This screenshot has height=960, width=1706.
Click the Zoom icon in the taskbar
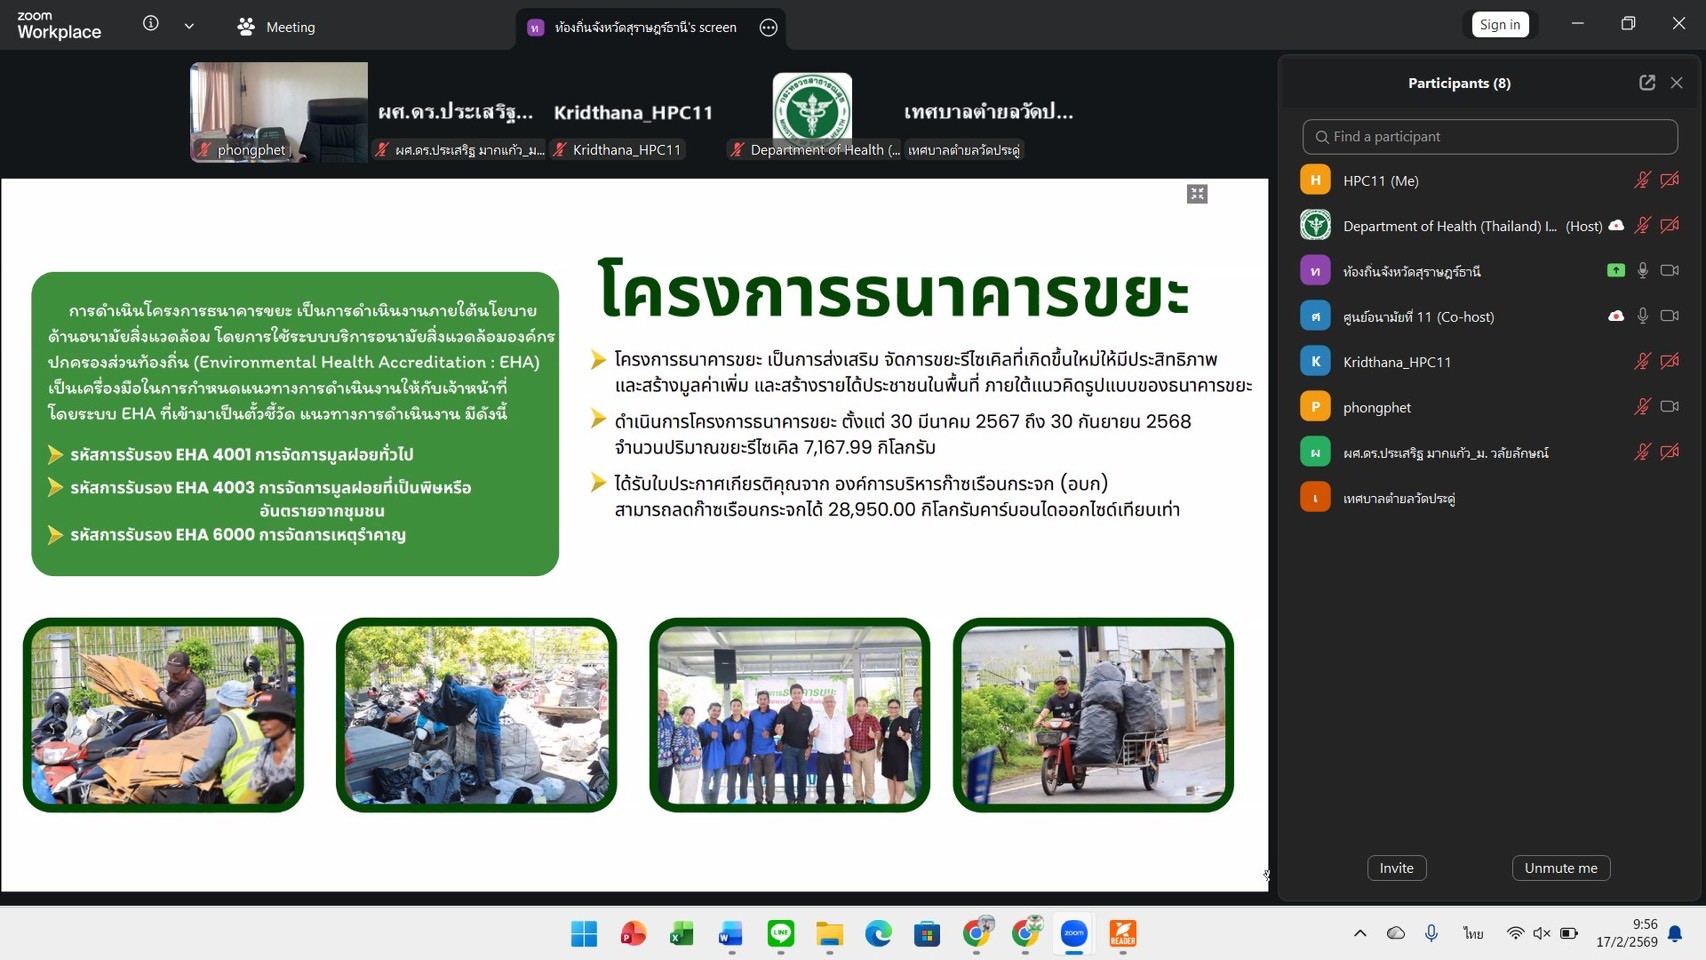1074,934
